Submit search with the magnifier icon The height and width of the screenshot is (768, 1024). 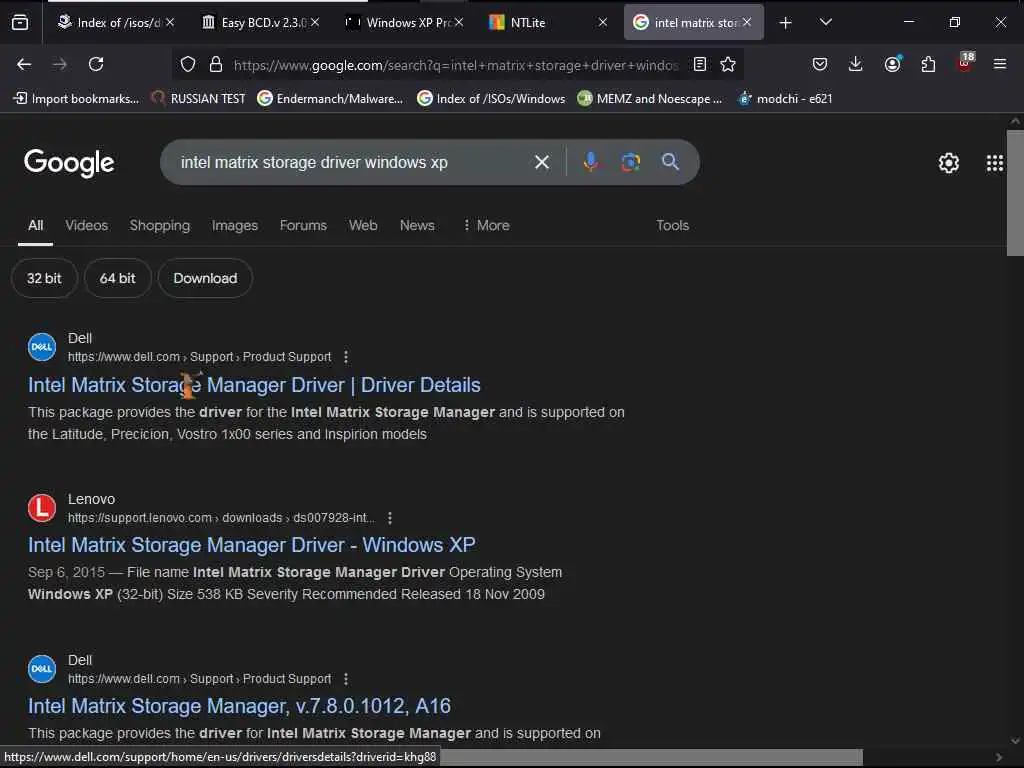670,162
